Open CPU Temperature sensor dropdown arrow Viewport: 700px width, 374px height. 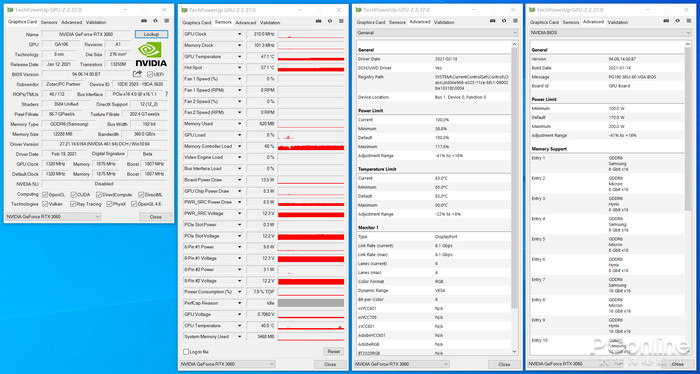(x=239, y=326)
